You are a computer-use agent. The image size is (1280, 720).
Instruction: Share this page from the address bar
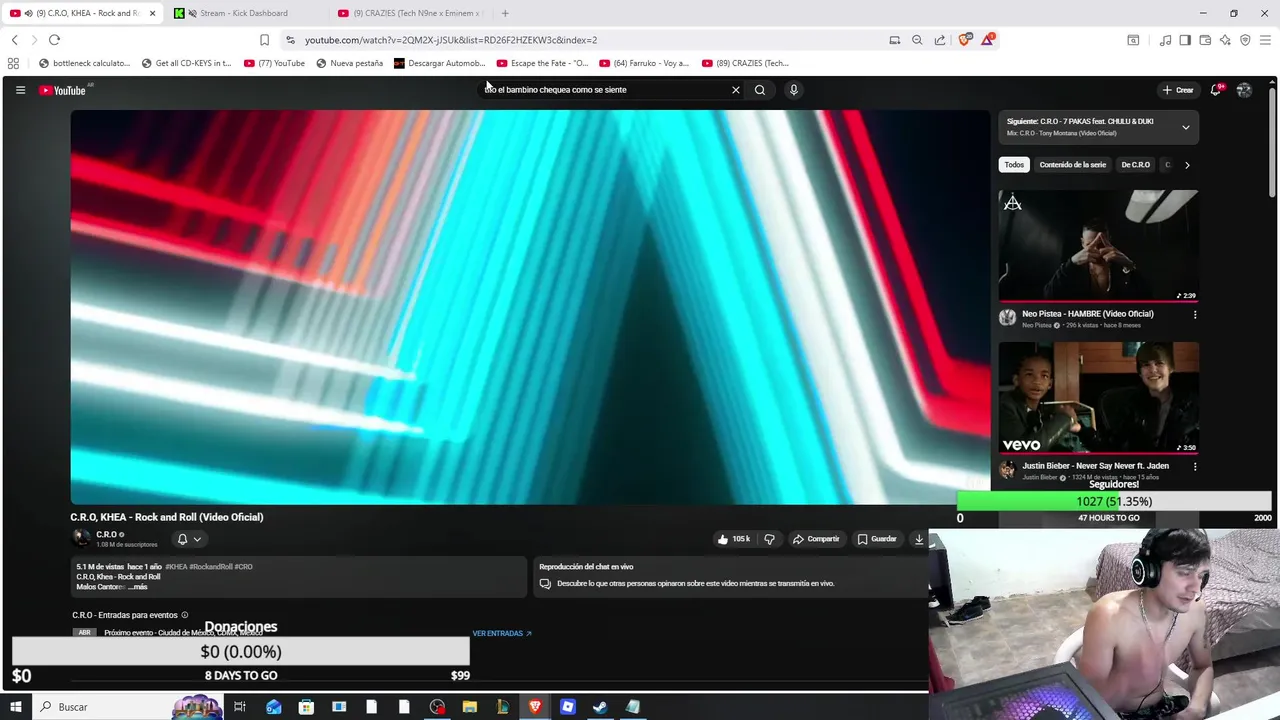click(940, 40)
